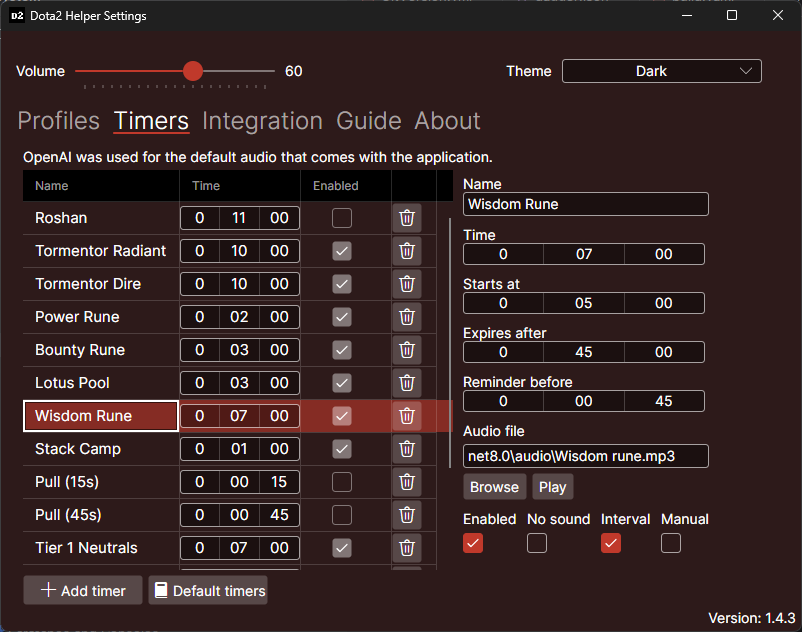Delete the Roshan timer
Image resolution: width=802 pixels, height=632 pixels.
(x=407, y=217)
